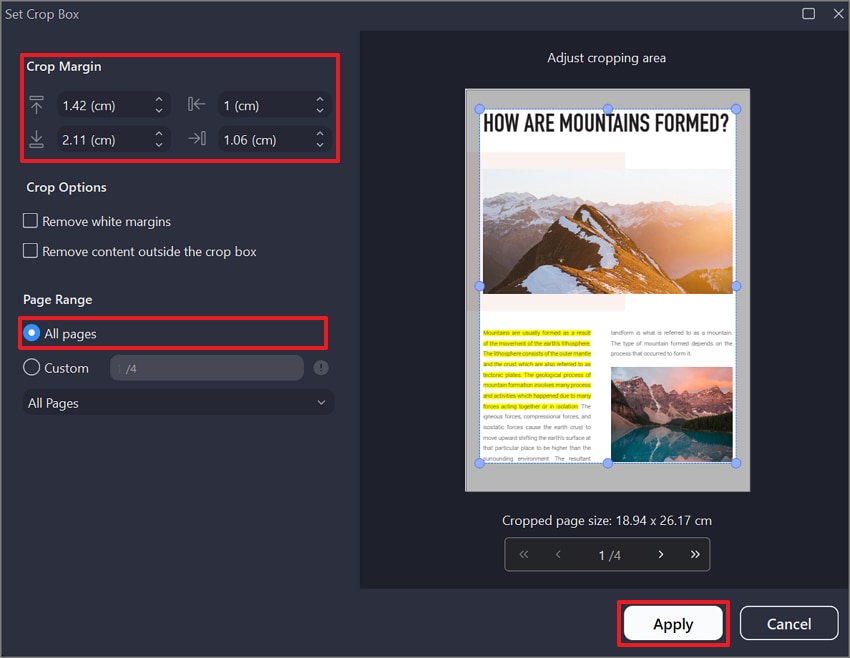This screenshot has width=850, height=658.
Task: Close the Set Crop Box dialog
Action: 838,14
